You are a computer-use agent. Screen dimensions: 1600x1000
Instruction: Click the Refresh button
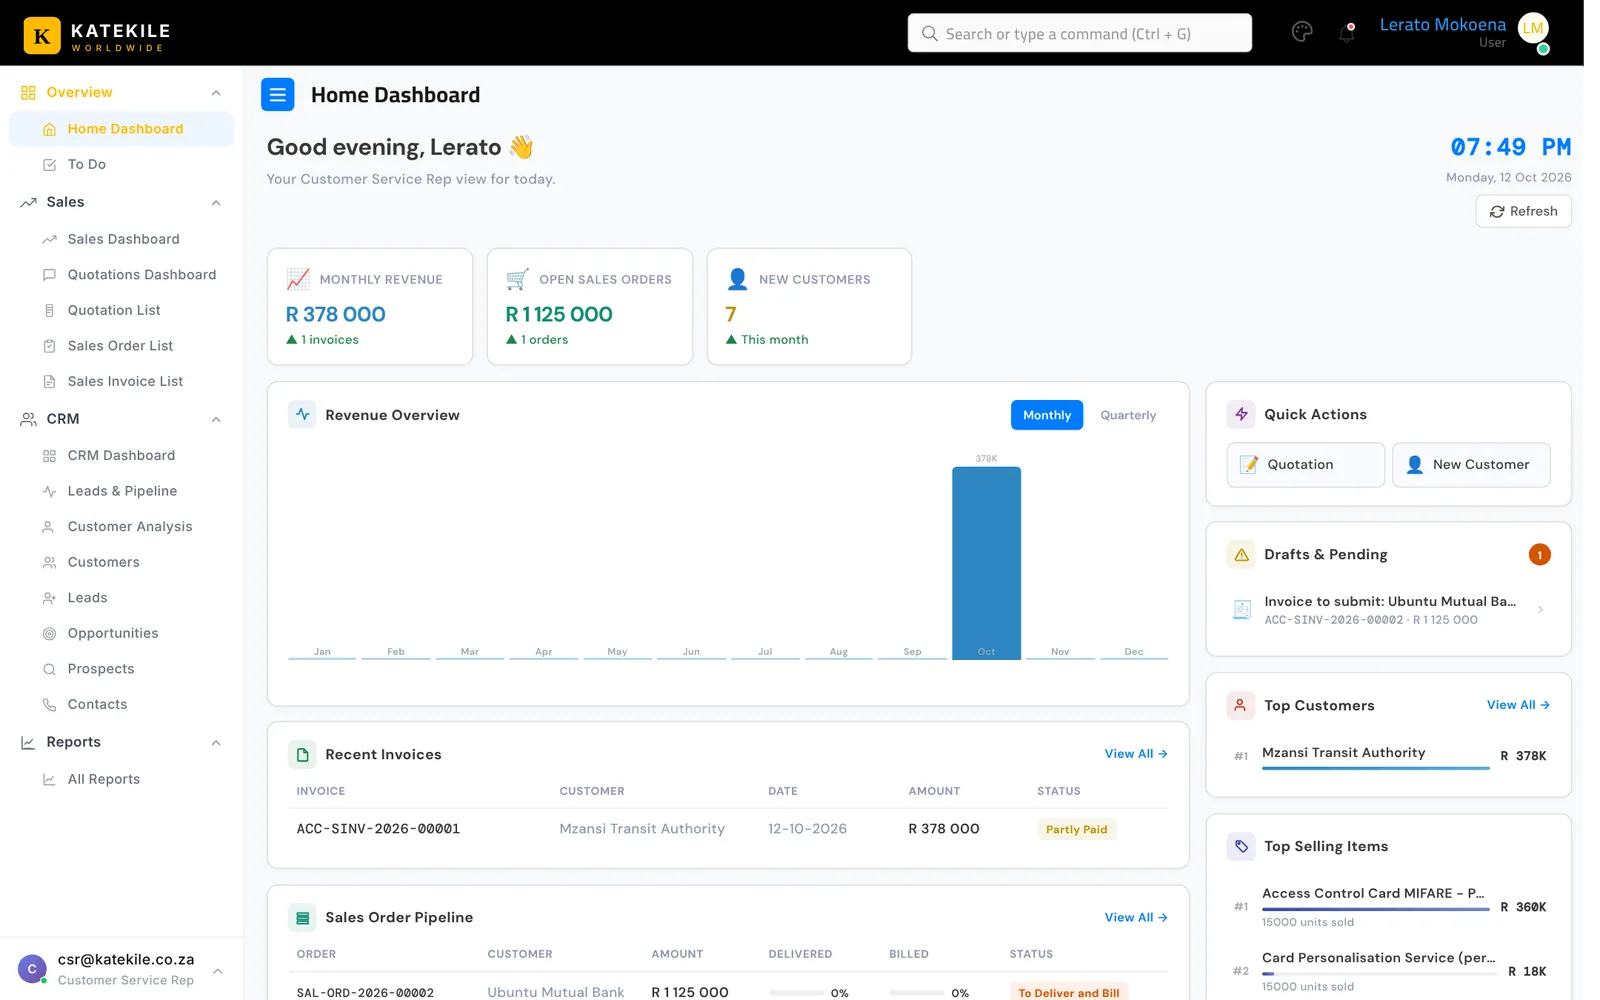tap(1523, 211)
